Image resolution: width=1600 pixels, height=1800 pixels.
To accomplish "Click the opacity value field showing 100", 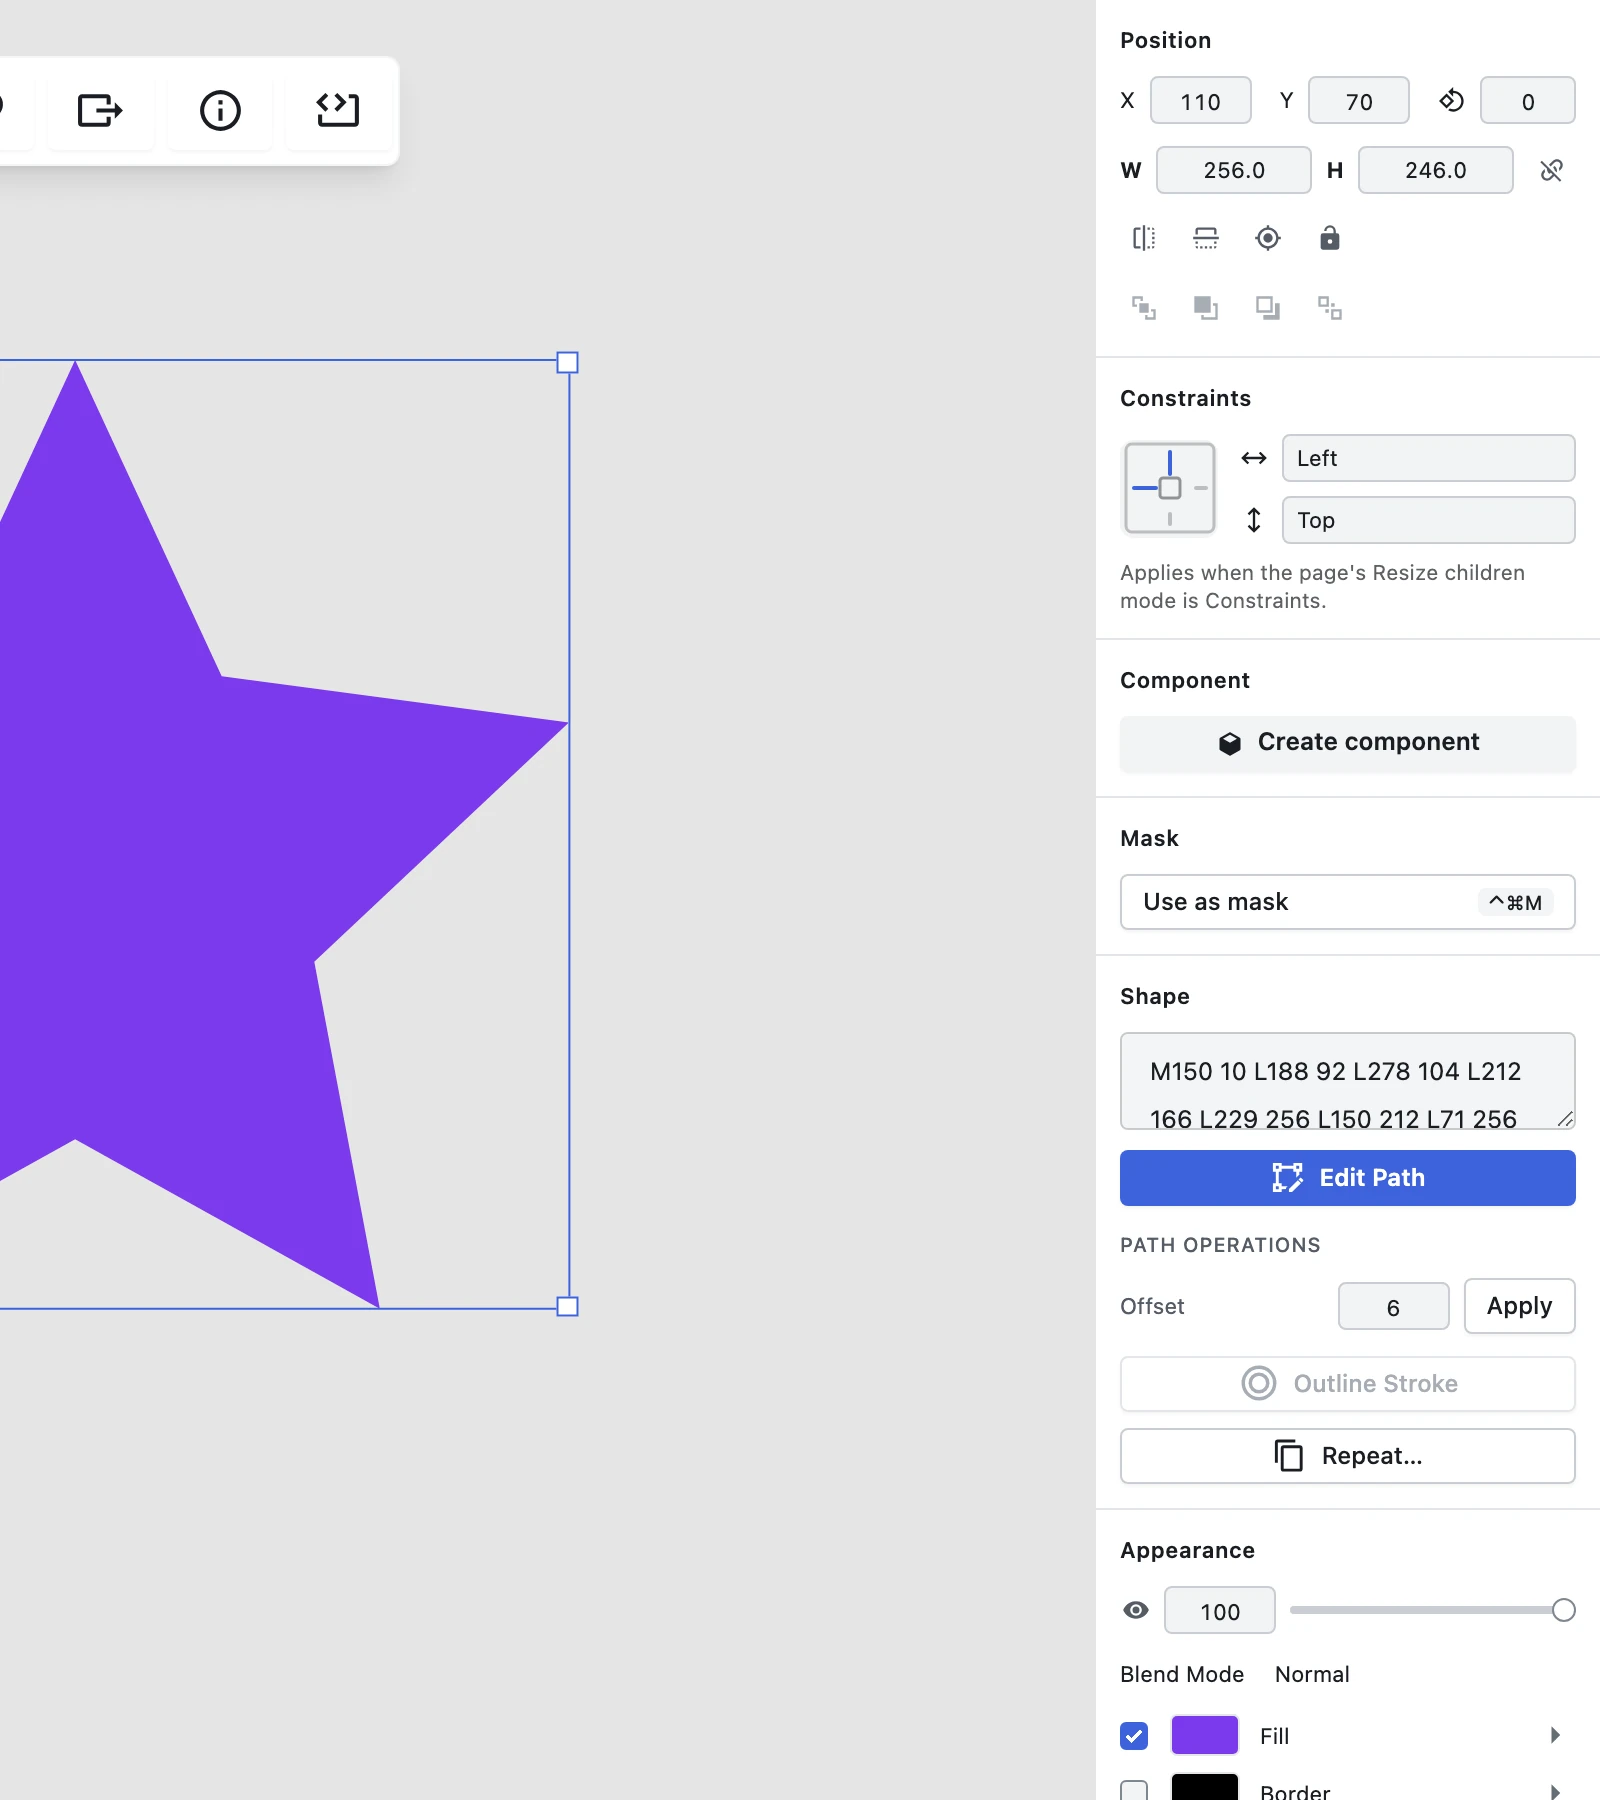I will 1220,1610.
